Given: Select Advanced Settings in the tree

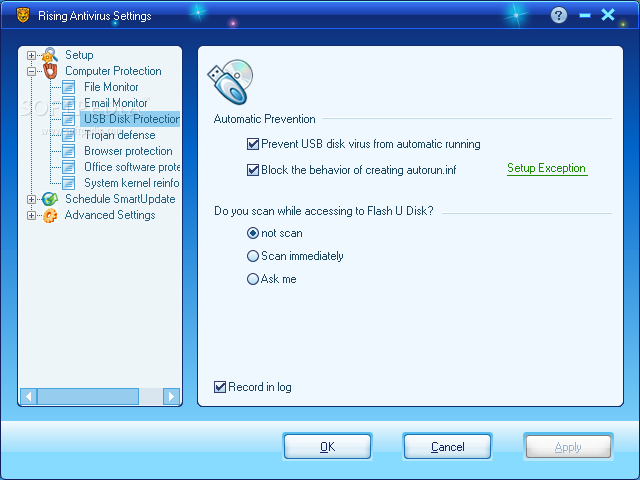Looking at the screenshot, I should tap(110, 215).
